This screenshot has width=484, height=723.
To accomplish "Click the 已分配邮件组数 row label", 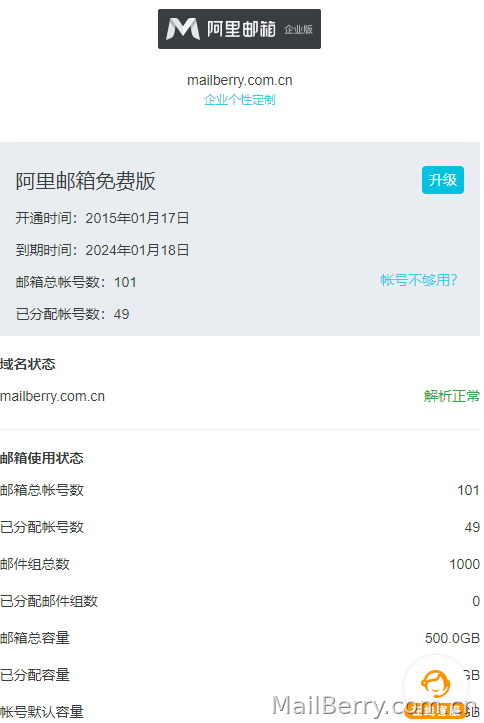I will click(x=49, y=601).
